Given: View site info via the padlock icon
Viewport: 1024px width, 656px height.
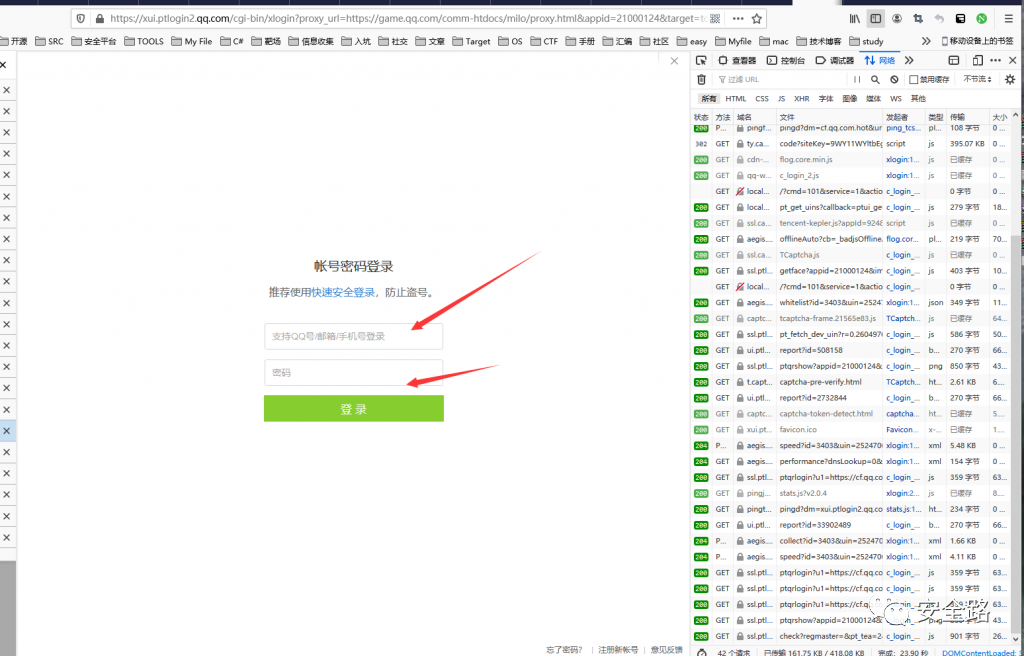Looking at the screenshot, I should (x=99, y=19).
